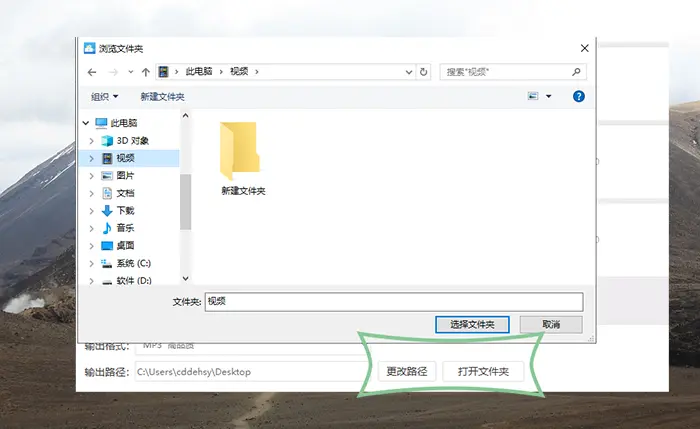This screenshot has height=429, width=700.
Task: Select 系统 (C:) drive in tree
Action: click(134, 263)
